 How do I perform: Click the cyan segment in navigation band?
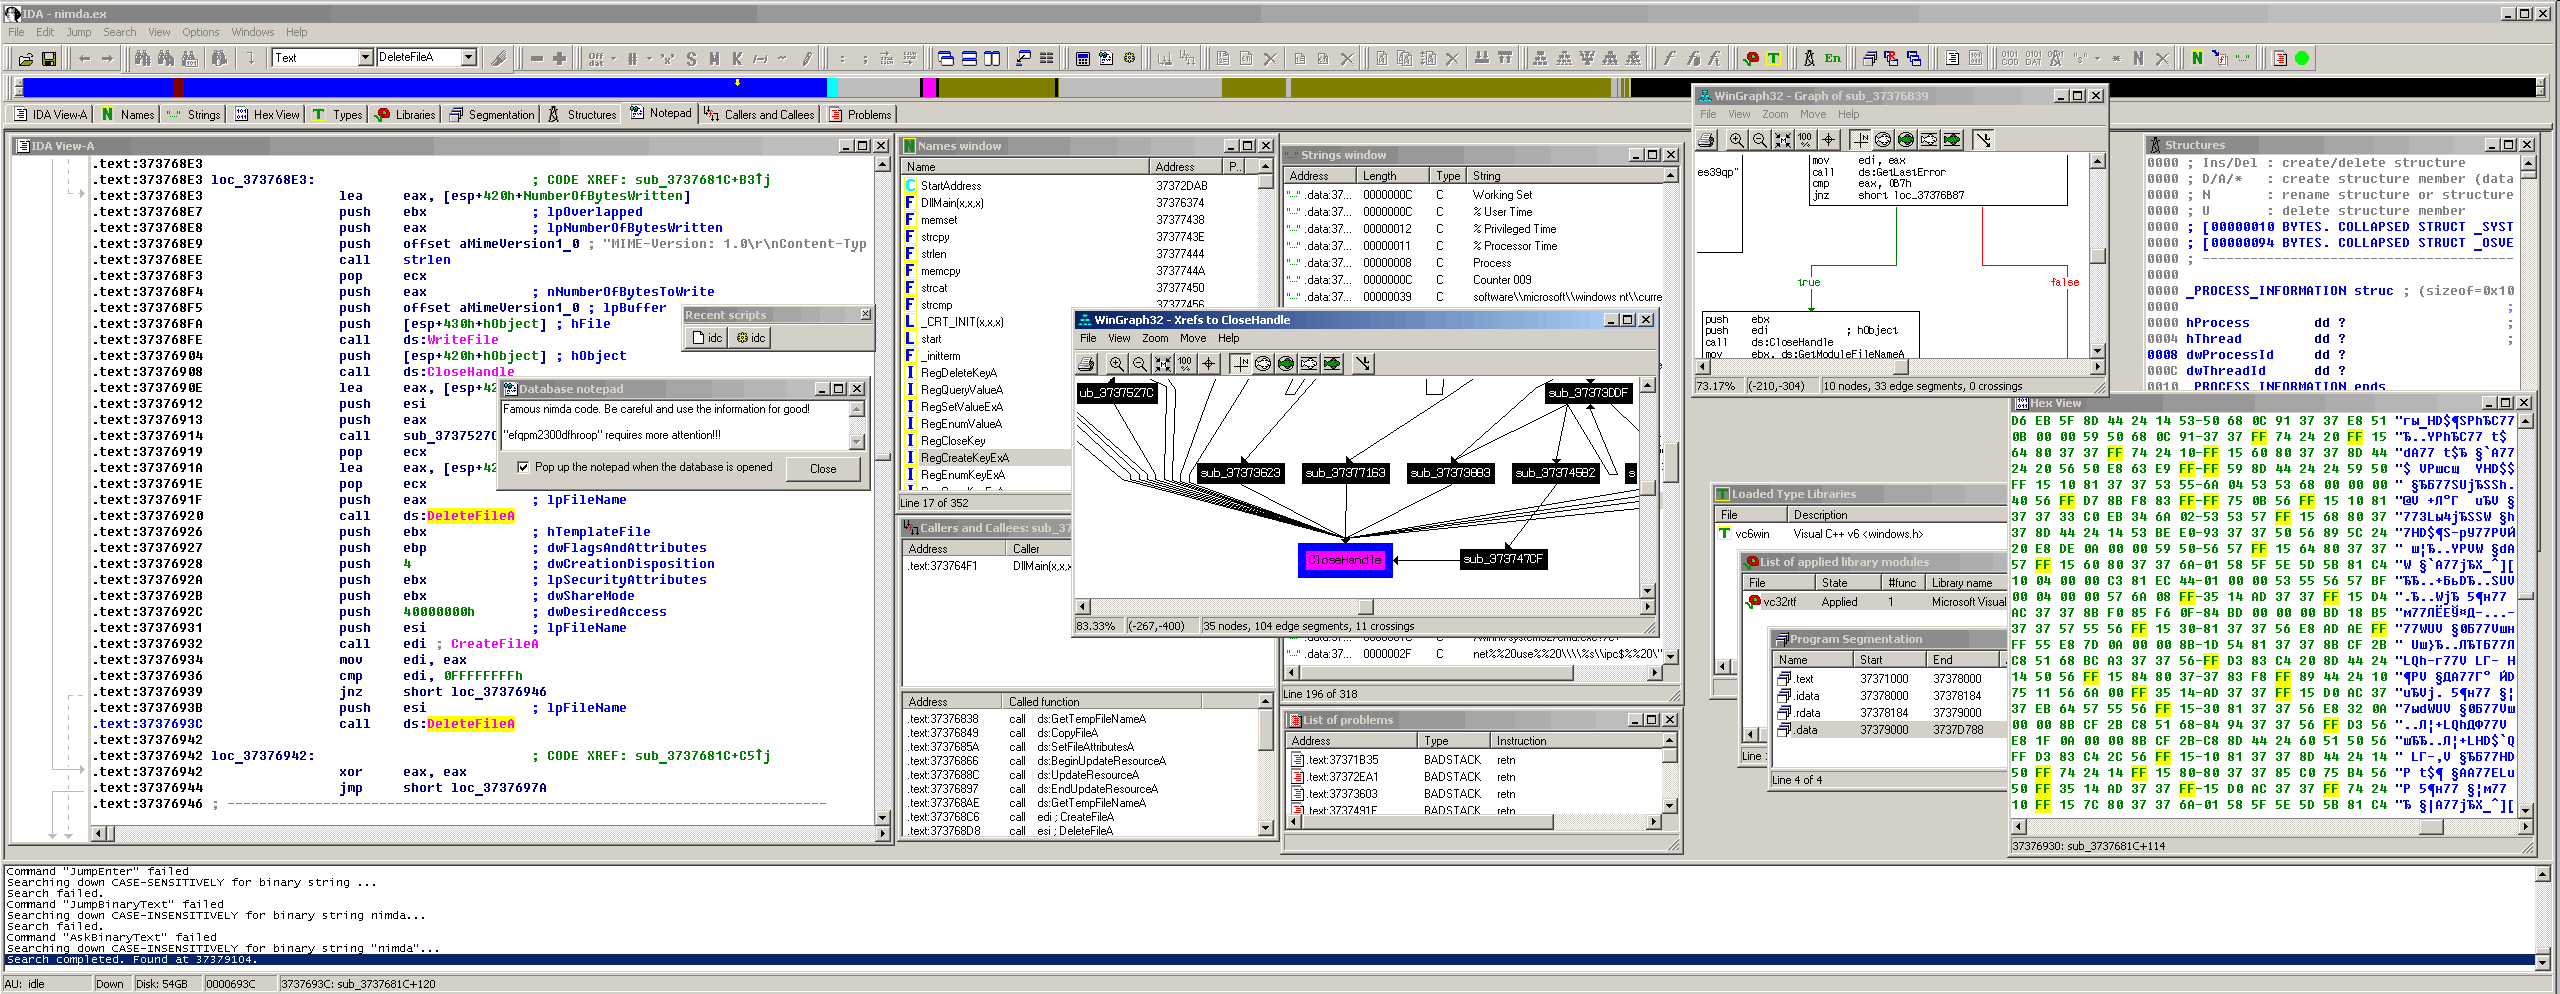pyautogui.click(x=832, y=88)
